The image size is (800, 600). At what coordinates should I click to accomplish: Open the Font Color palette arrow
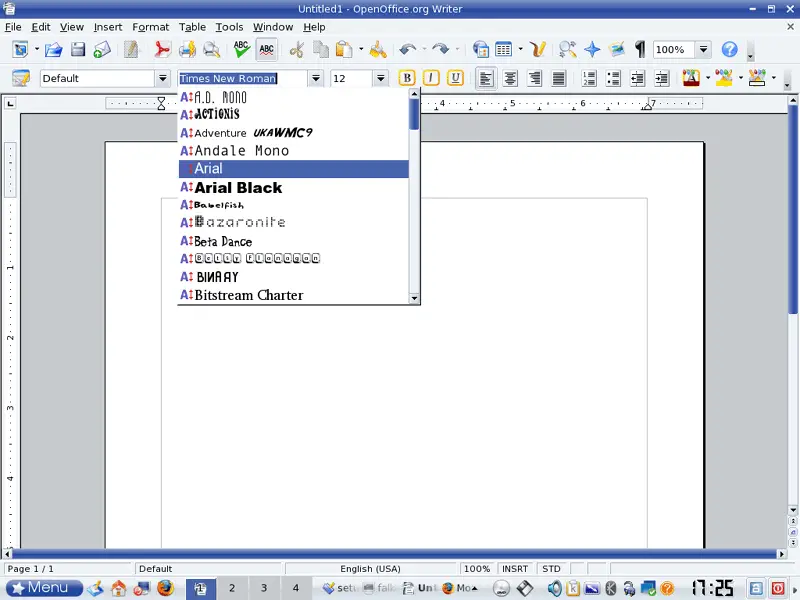pos(708,78)
